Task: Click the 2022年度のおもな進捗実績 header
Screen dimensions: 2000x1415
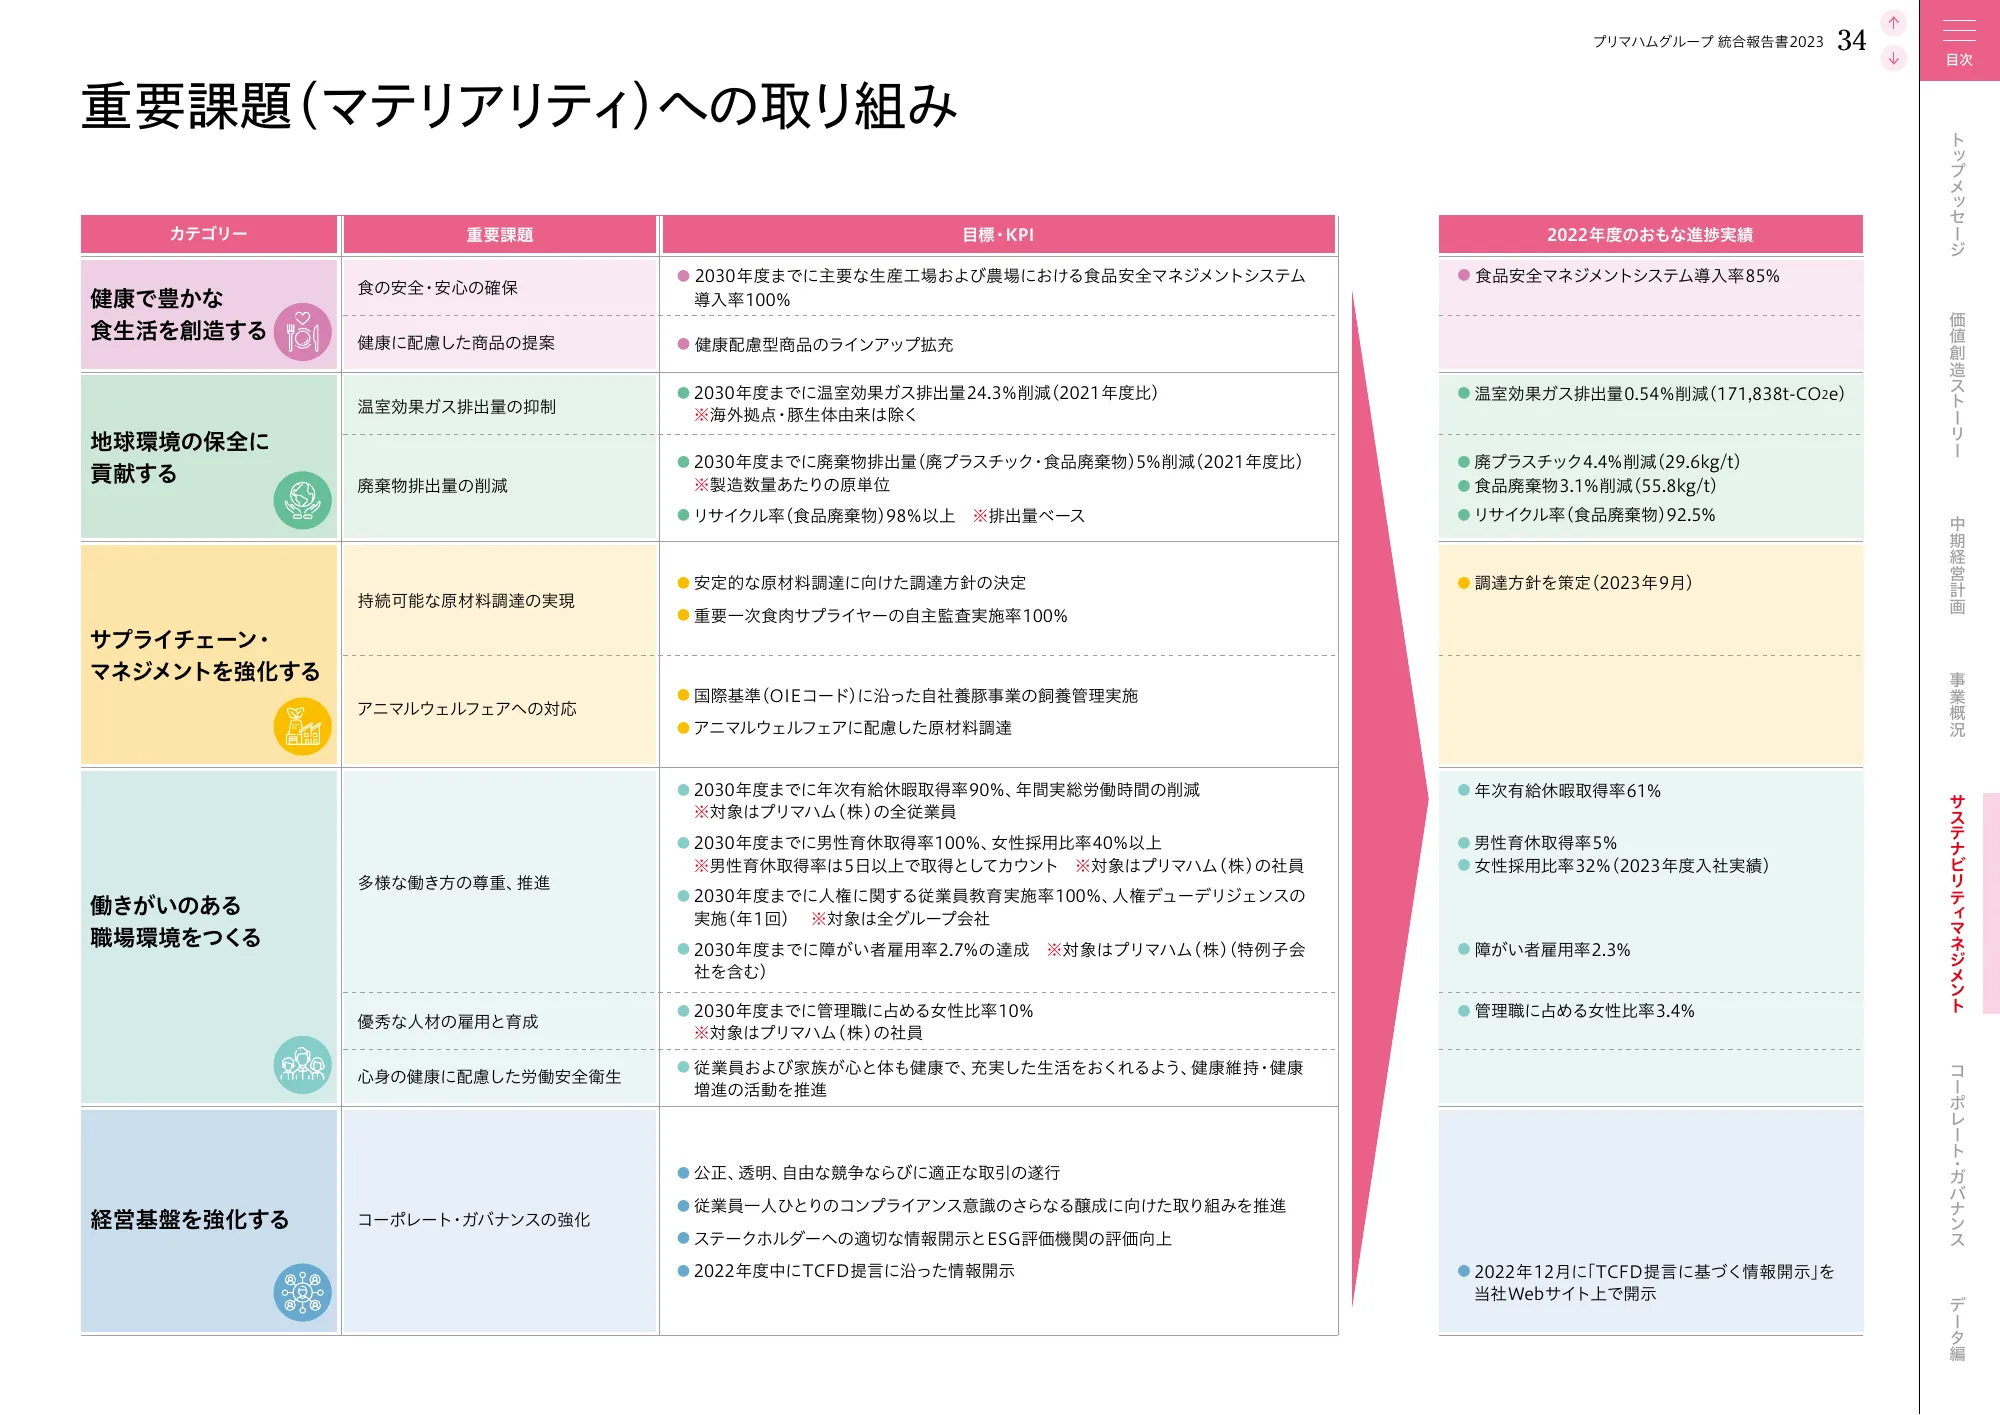Action: tap(1650, 235)
